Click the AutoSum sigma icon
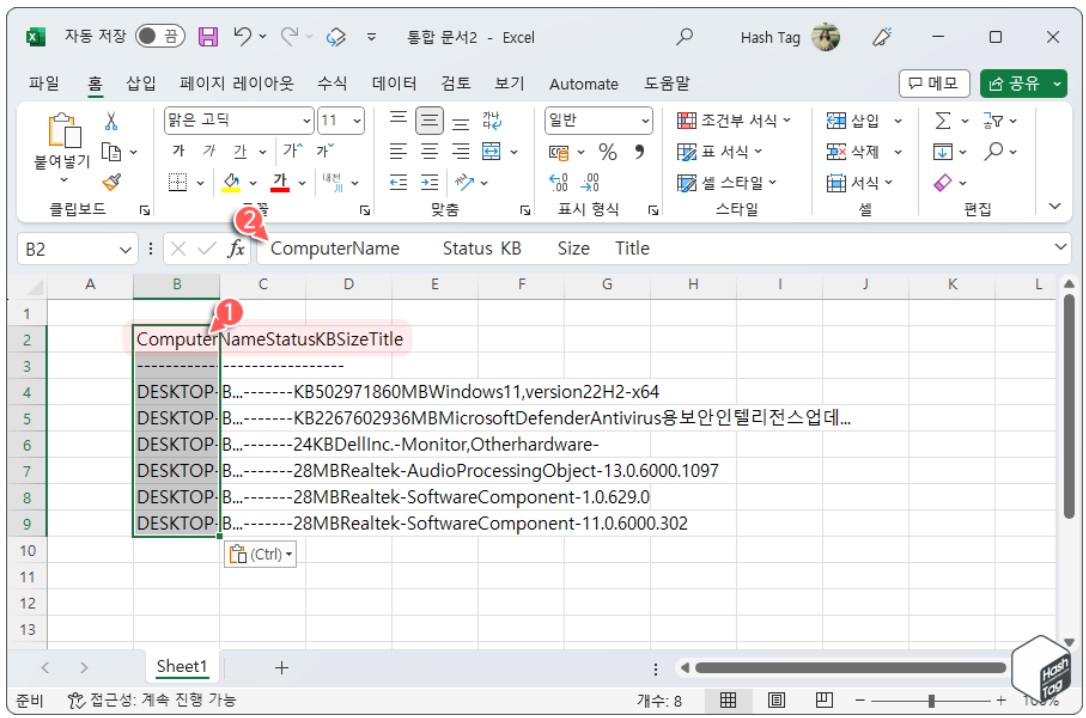The image size is (1086, 718). pyautogui.click(x=943, y=120)
